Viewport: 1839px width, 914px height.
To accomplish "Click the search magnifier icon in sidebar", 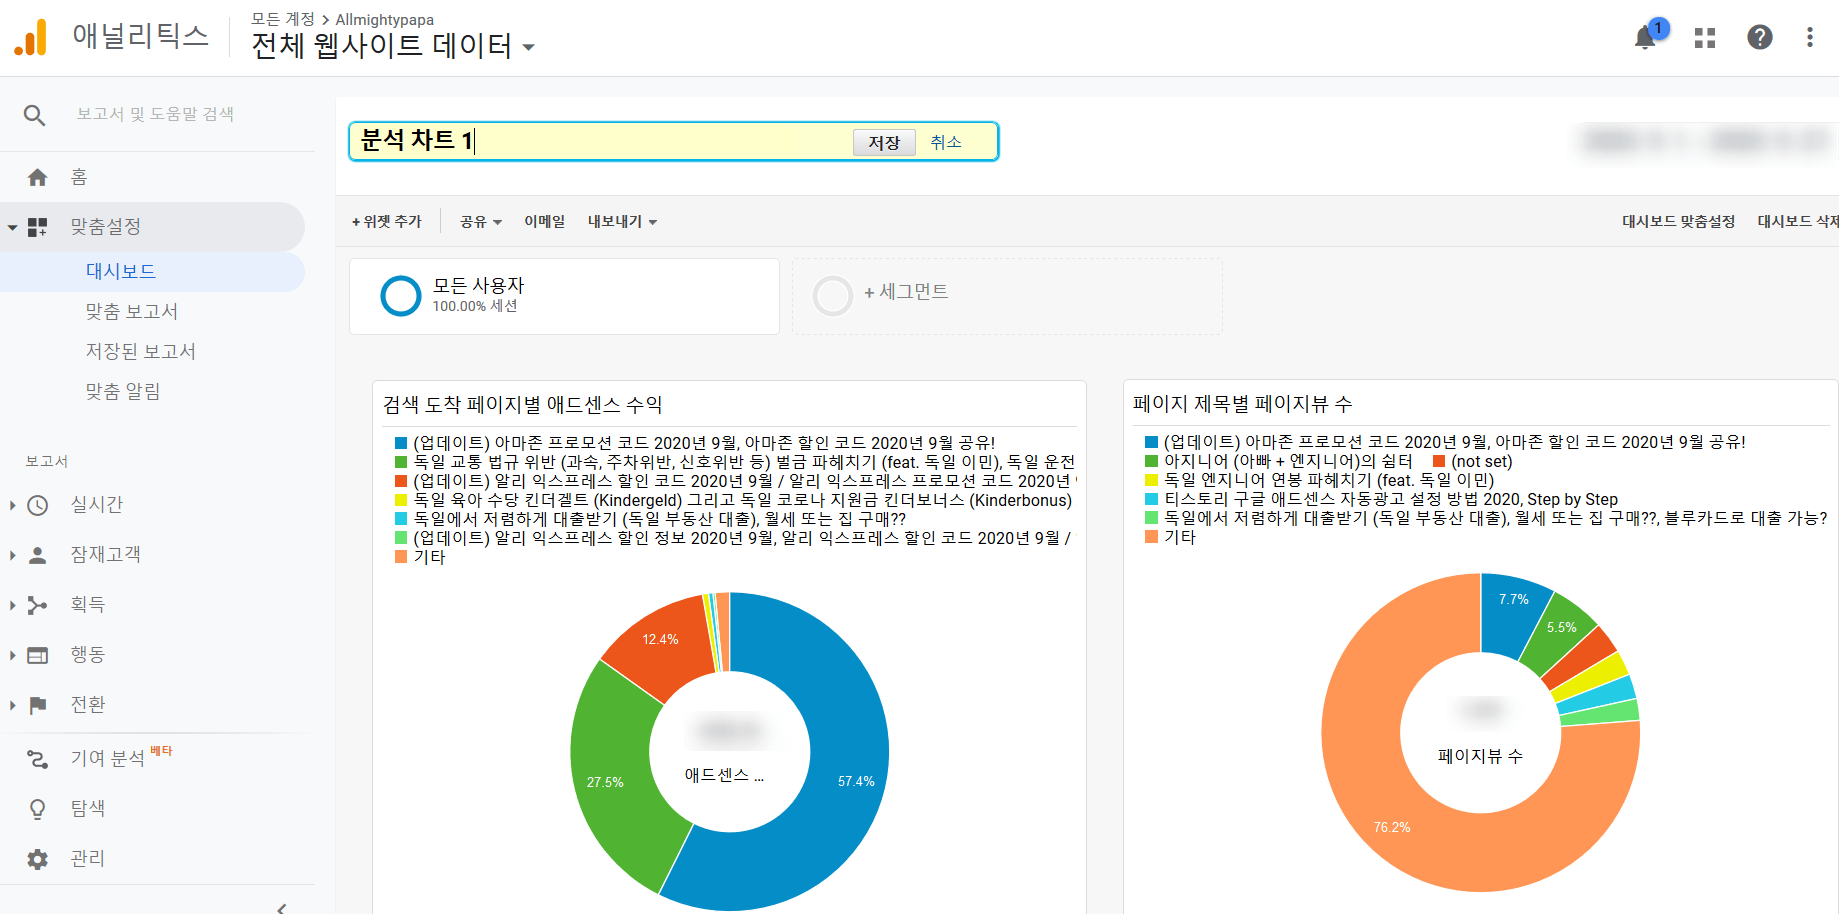I will (35, 115).
